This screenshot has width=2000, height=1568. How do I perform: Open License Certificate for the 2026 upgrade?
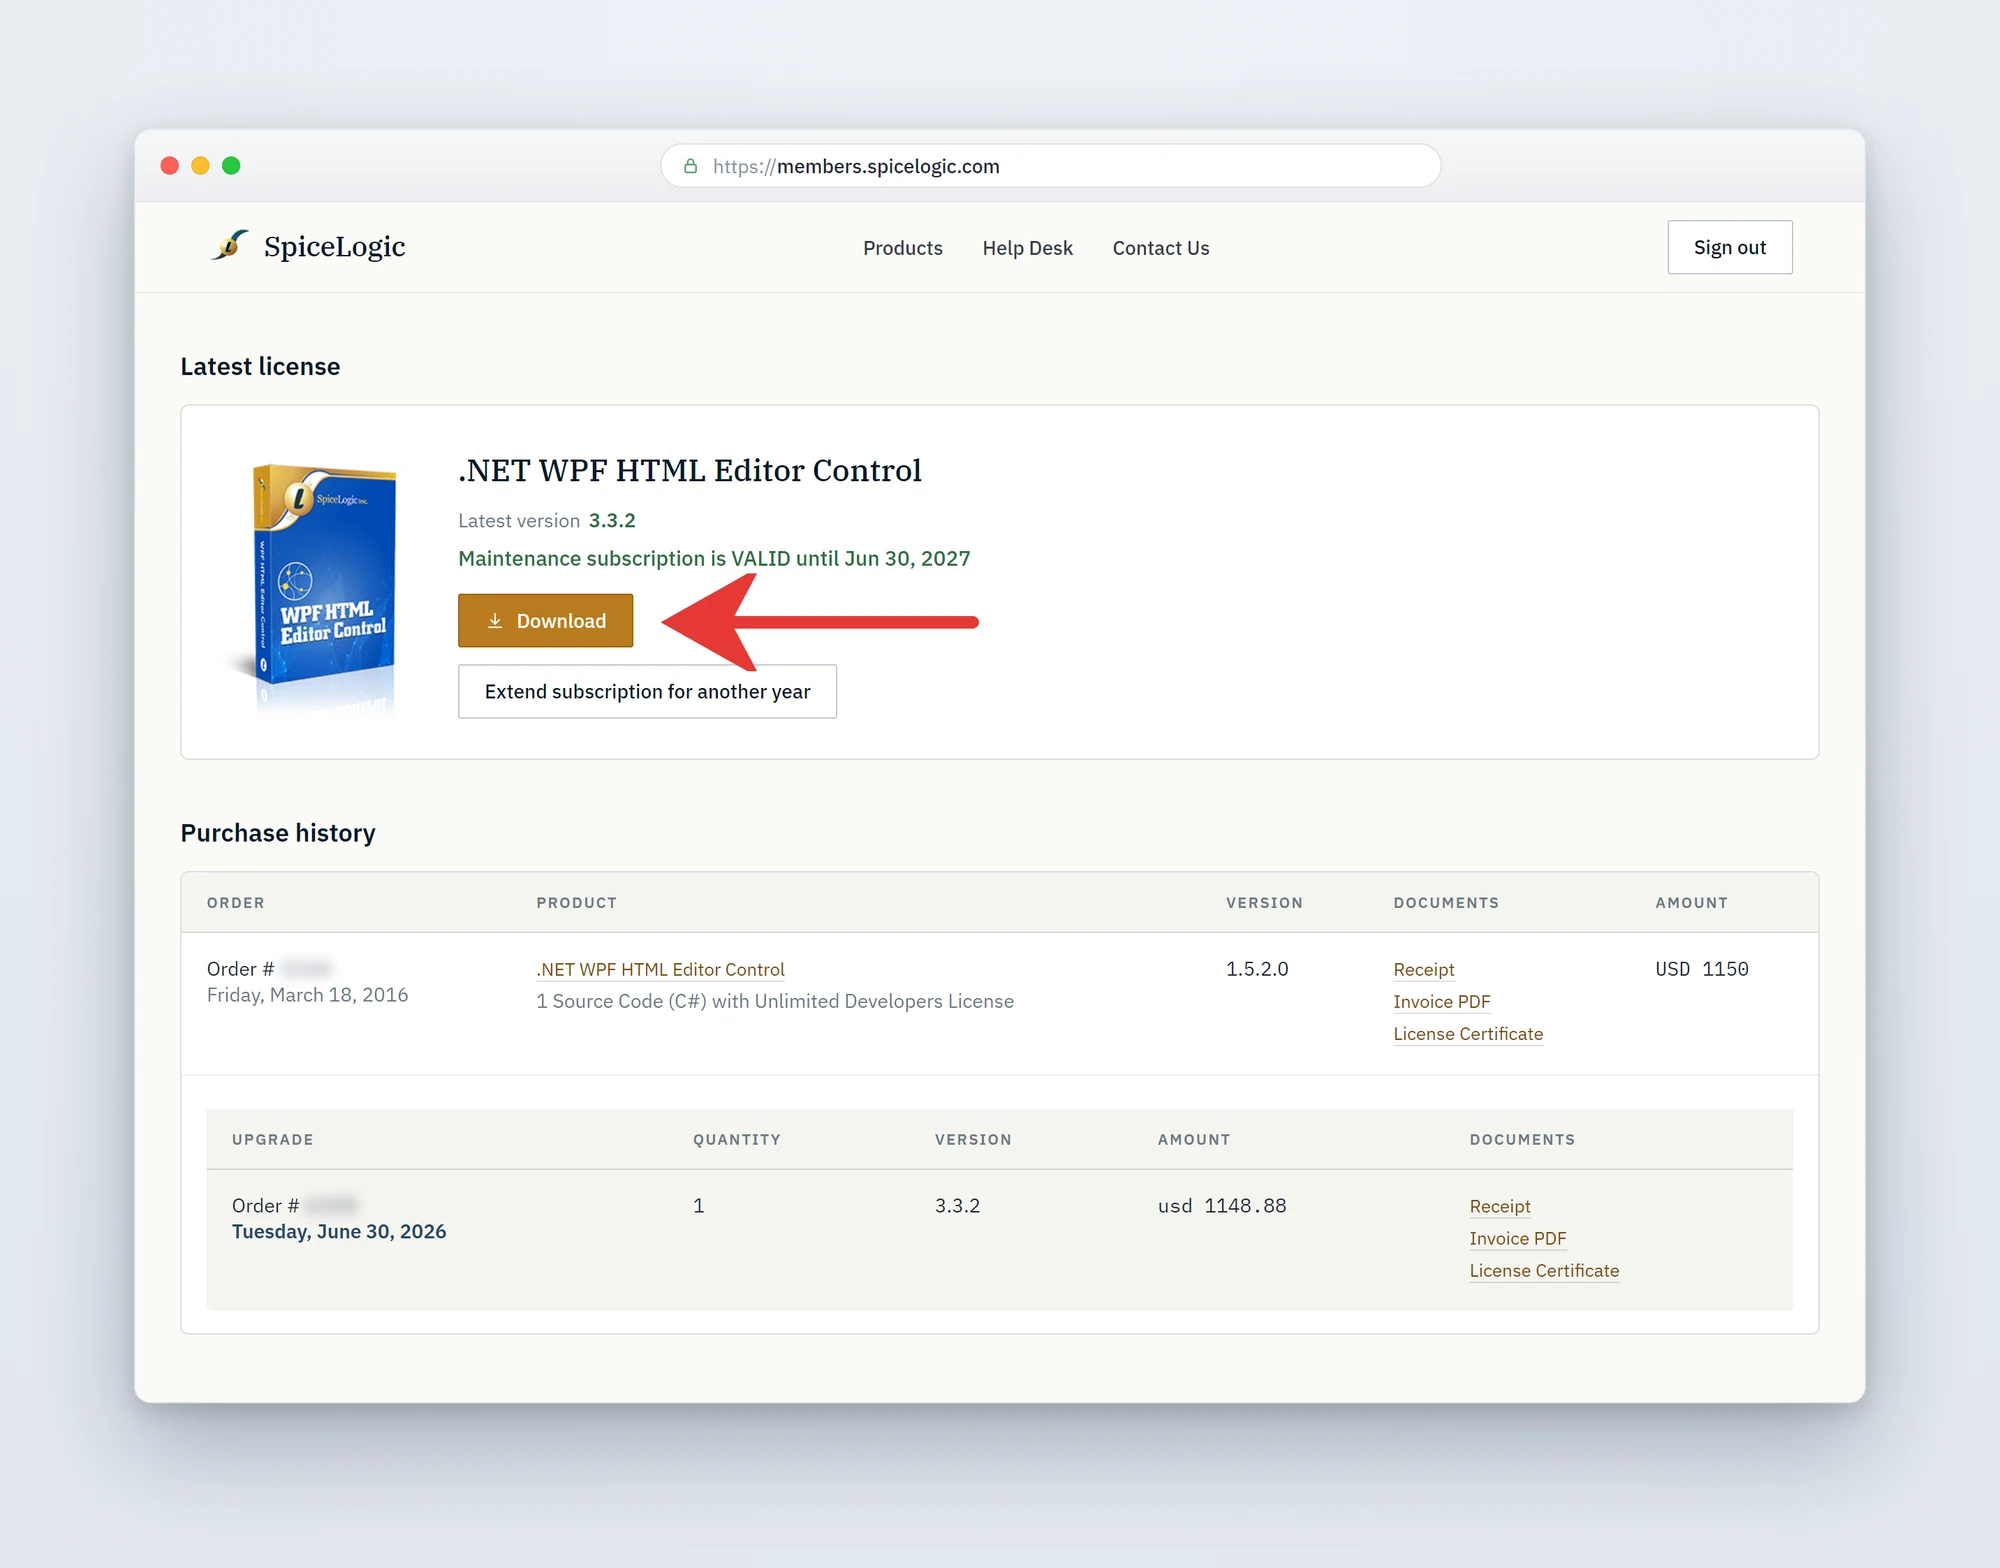(x=1544, y=1270)
